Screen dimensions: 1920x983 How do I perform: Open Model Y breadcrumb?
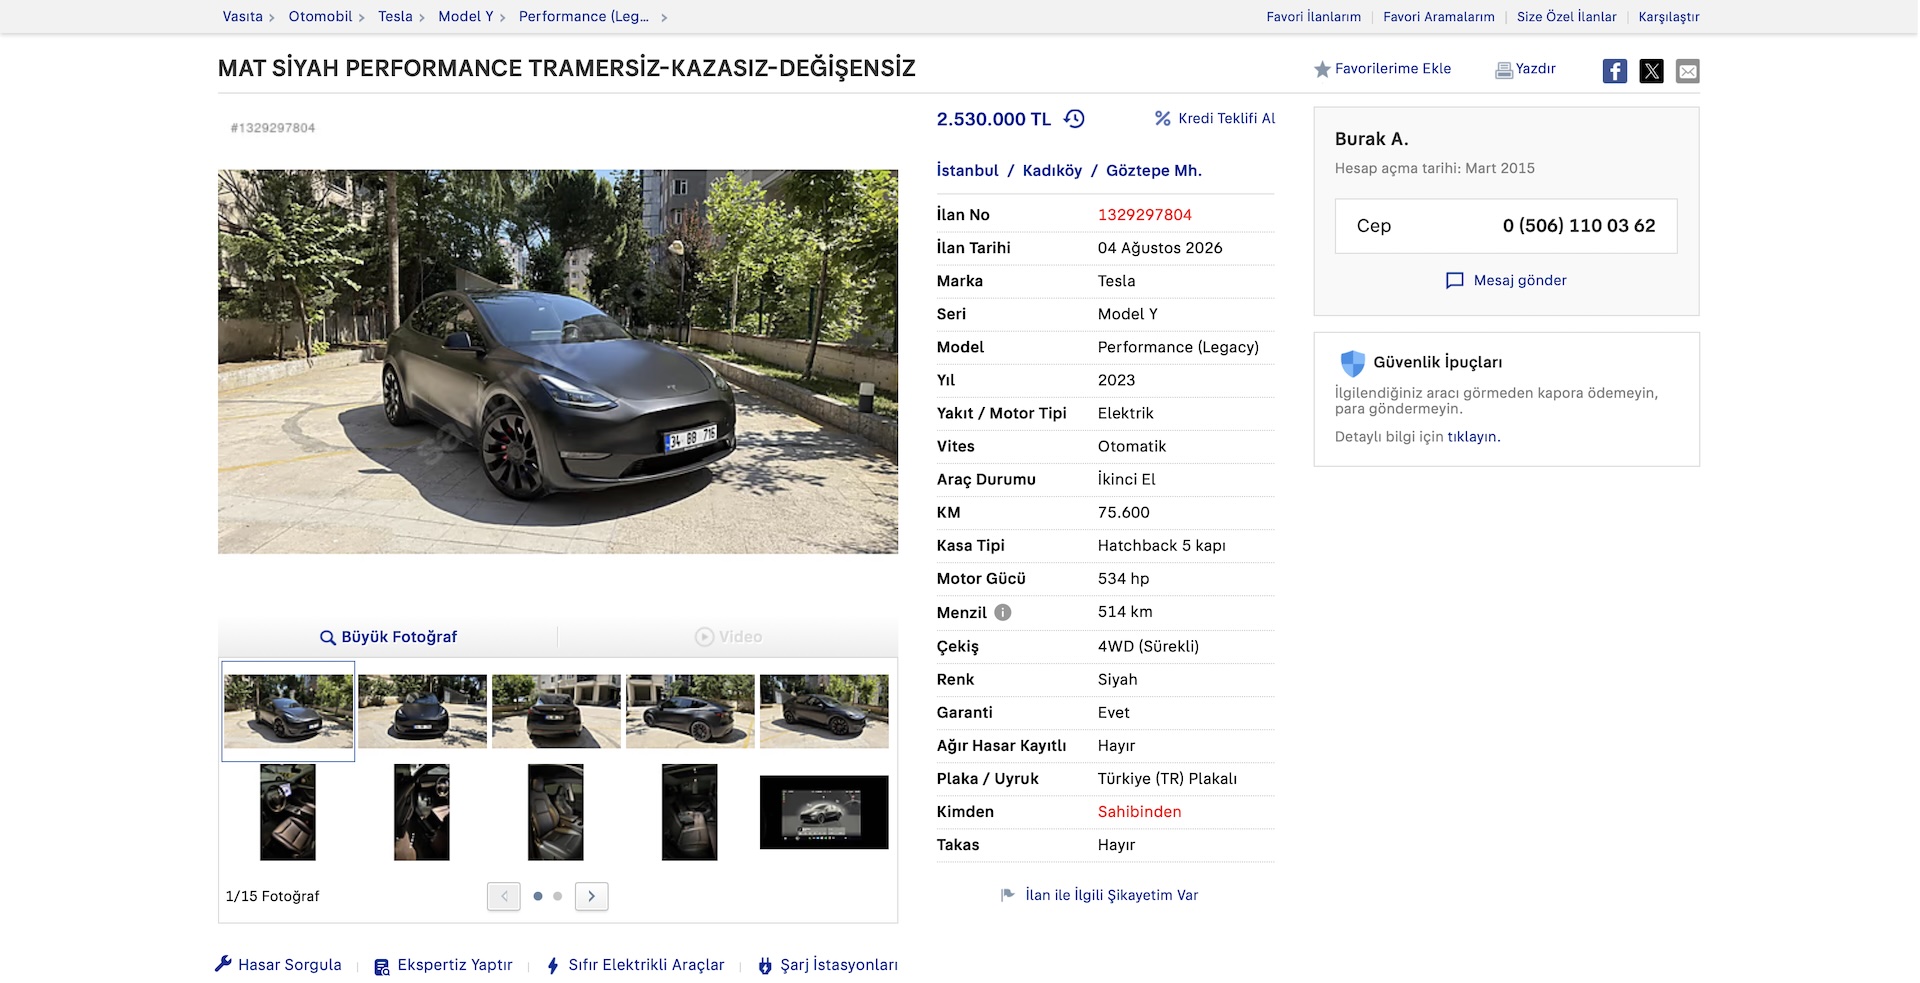[x=466, y=16]
